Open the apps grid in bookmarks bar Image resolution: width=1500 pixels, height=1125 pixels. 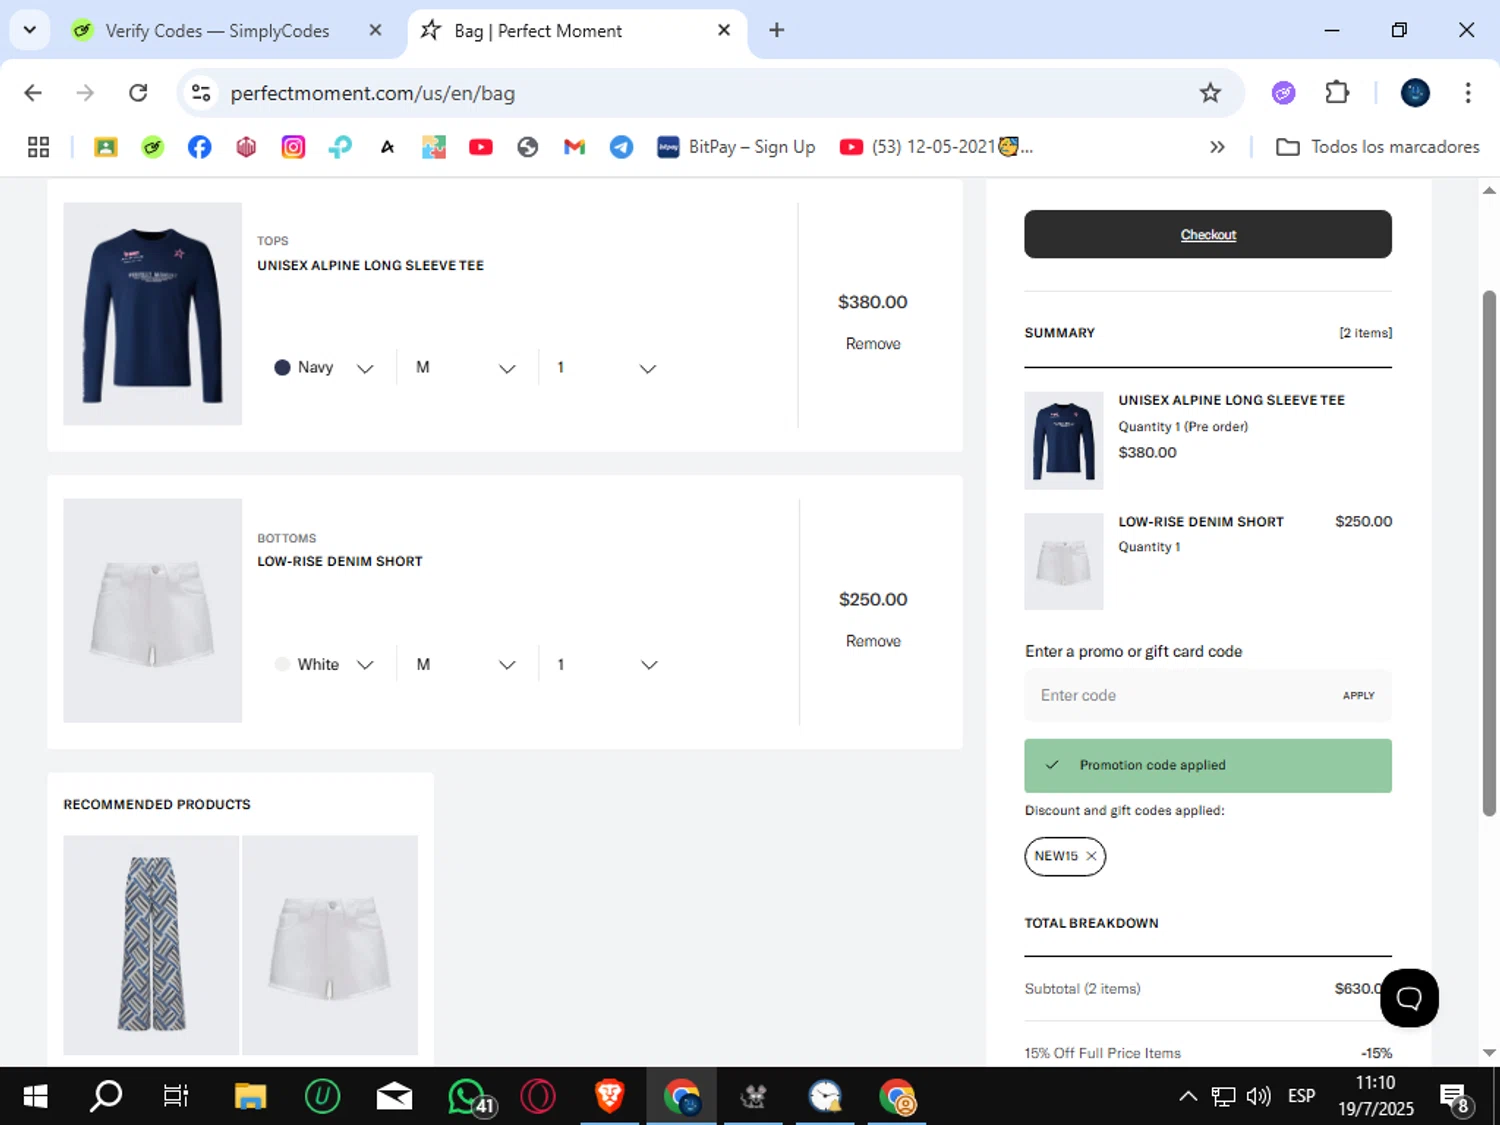(x=38, y=147)
